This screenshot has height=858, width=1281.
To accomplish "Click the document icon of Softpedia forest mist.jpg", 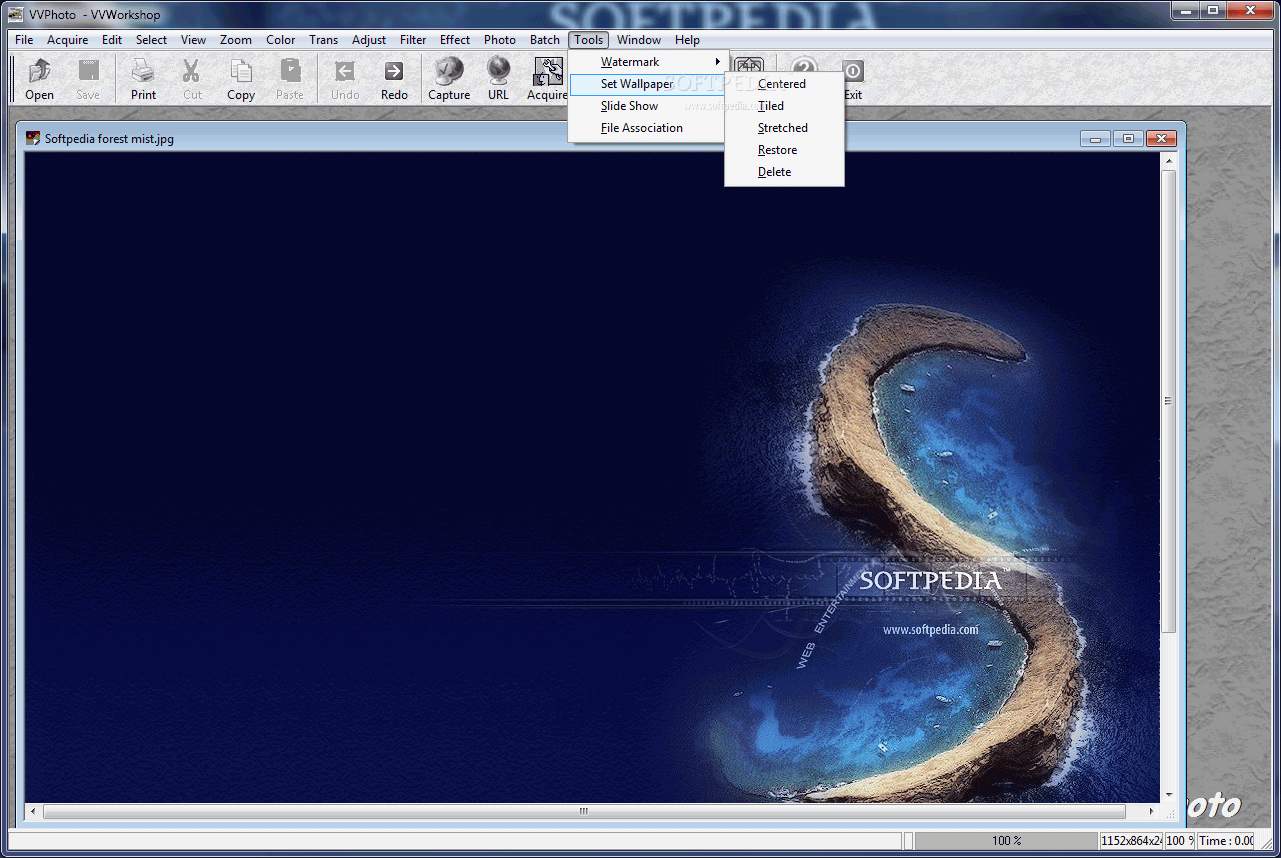I will click(33, 138).
